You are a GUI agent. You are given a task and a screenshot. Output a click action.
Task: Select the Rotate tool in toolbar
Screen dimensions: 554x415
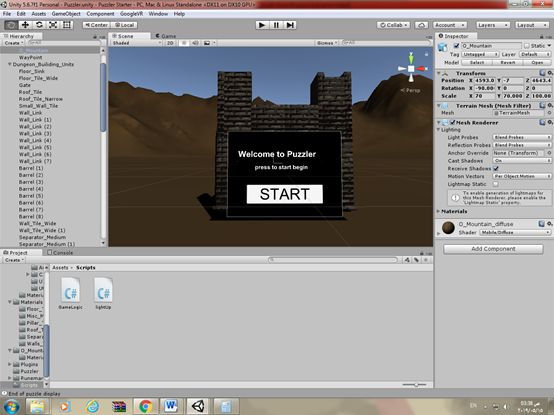click(39, 25)
